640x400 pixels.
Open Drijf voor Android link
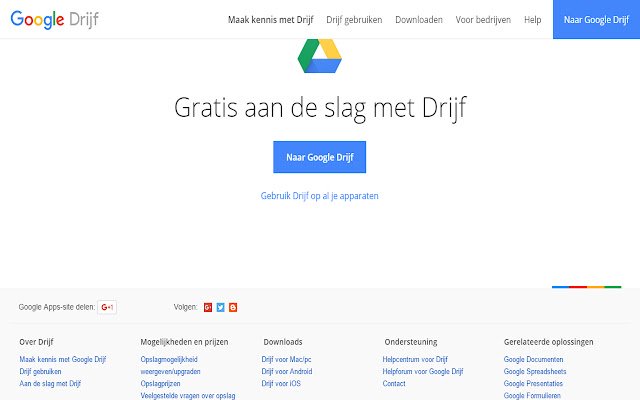pos(287,371)
